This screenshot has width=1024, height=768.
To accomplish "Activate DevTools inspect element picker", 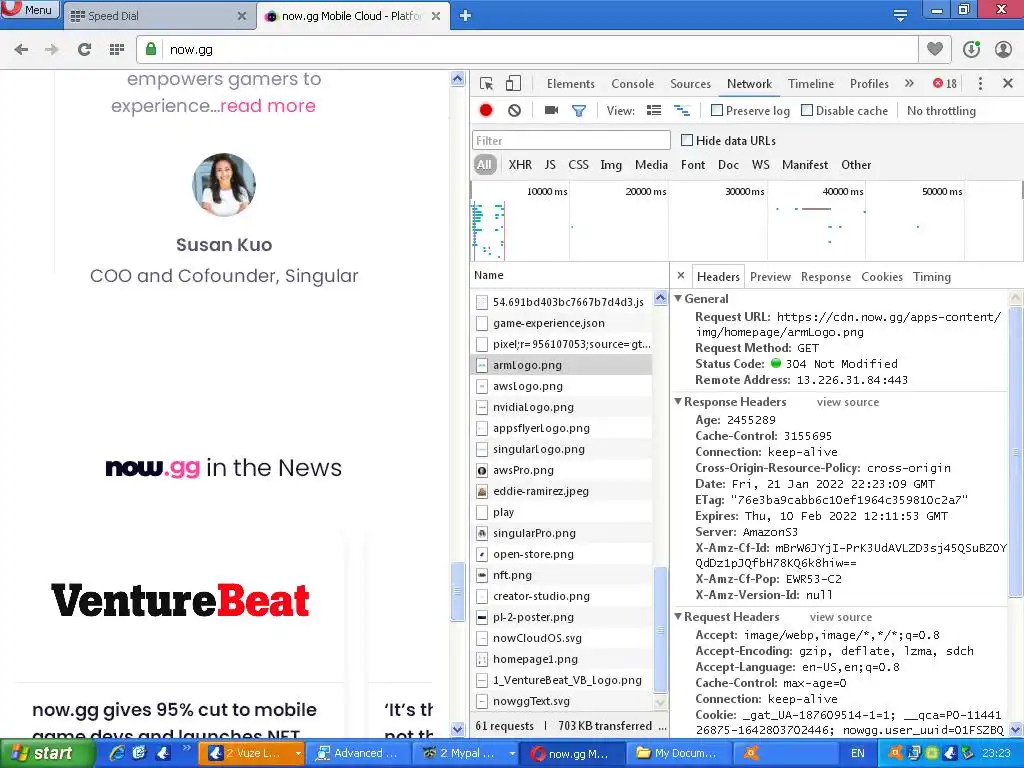I will (x=486, y=84).
